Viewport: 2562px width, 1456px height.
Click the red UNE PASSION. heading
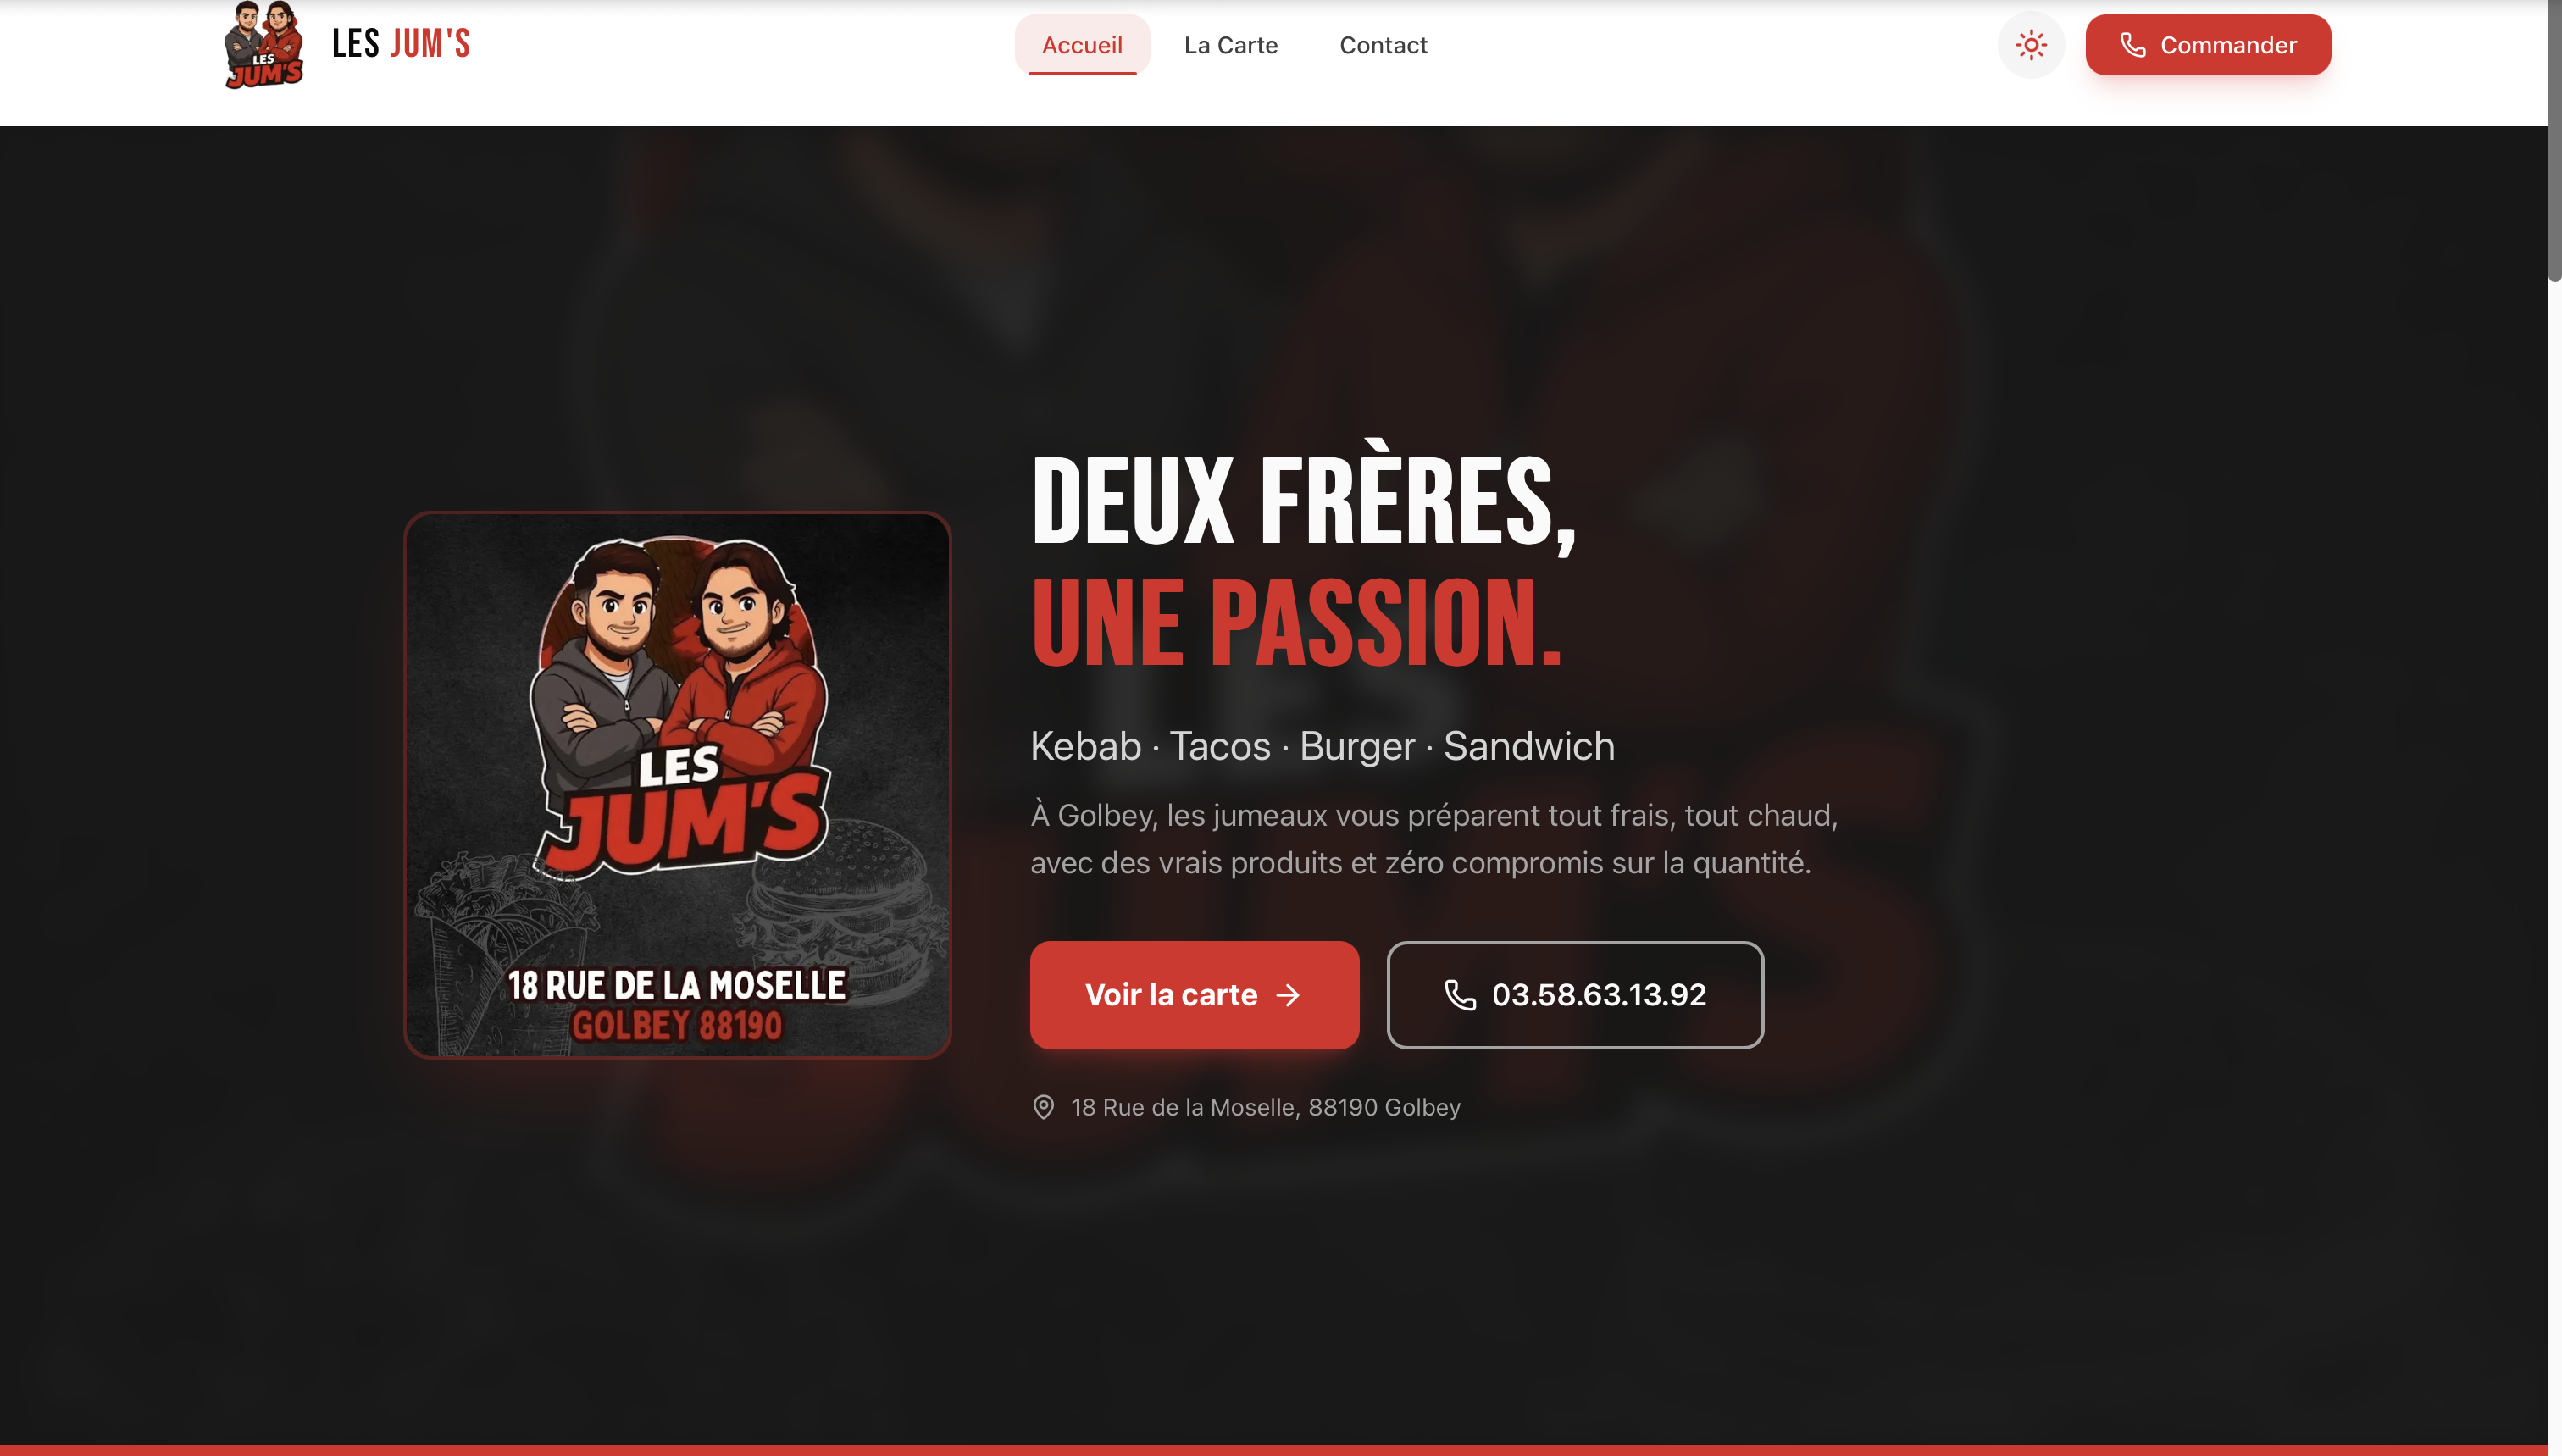pos(1296,622)
